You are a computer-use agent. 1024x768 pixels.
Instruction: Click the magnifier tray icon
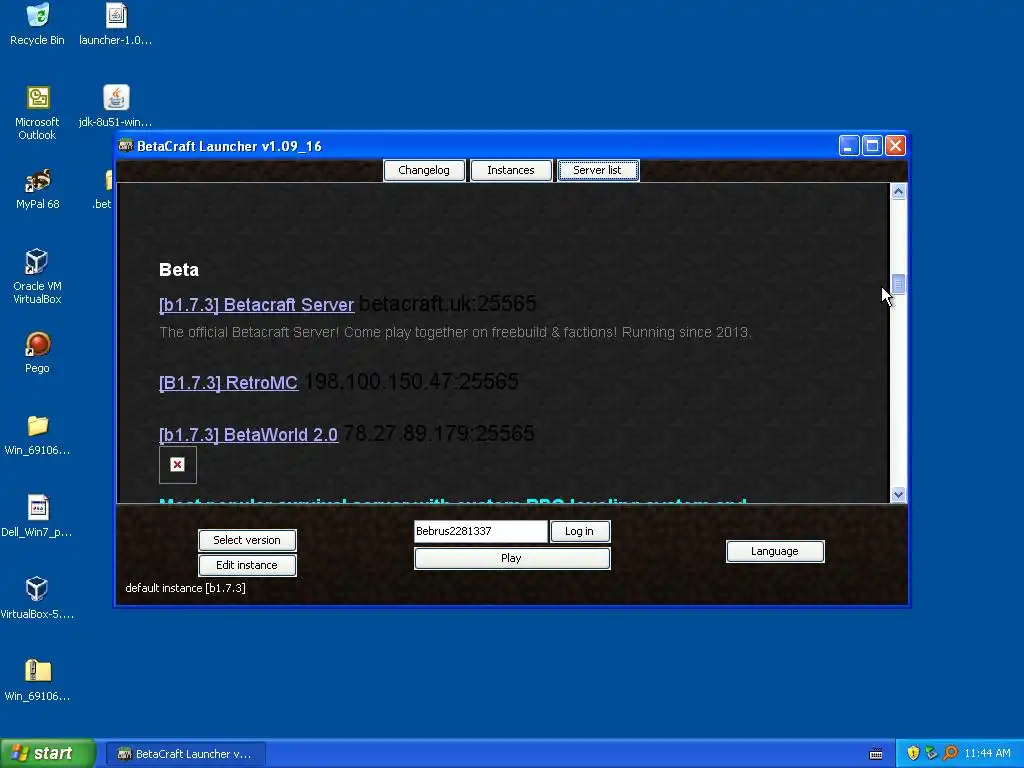pos(950,753)
